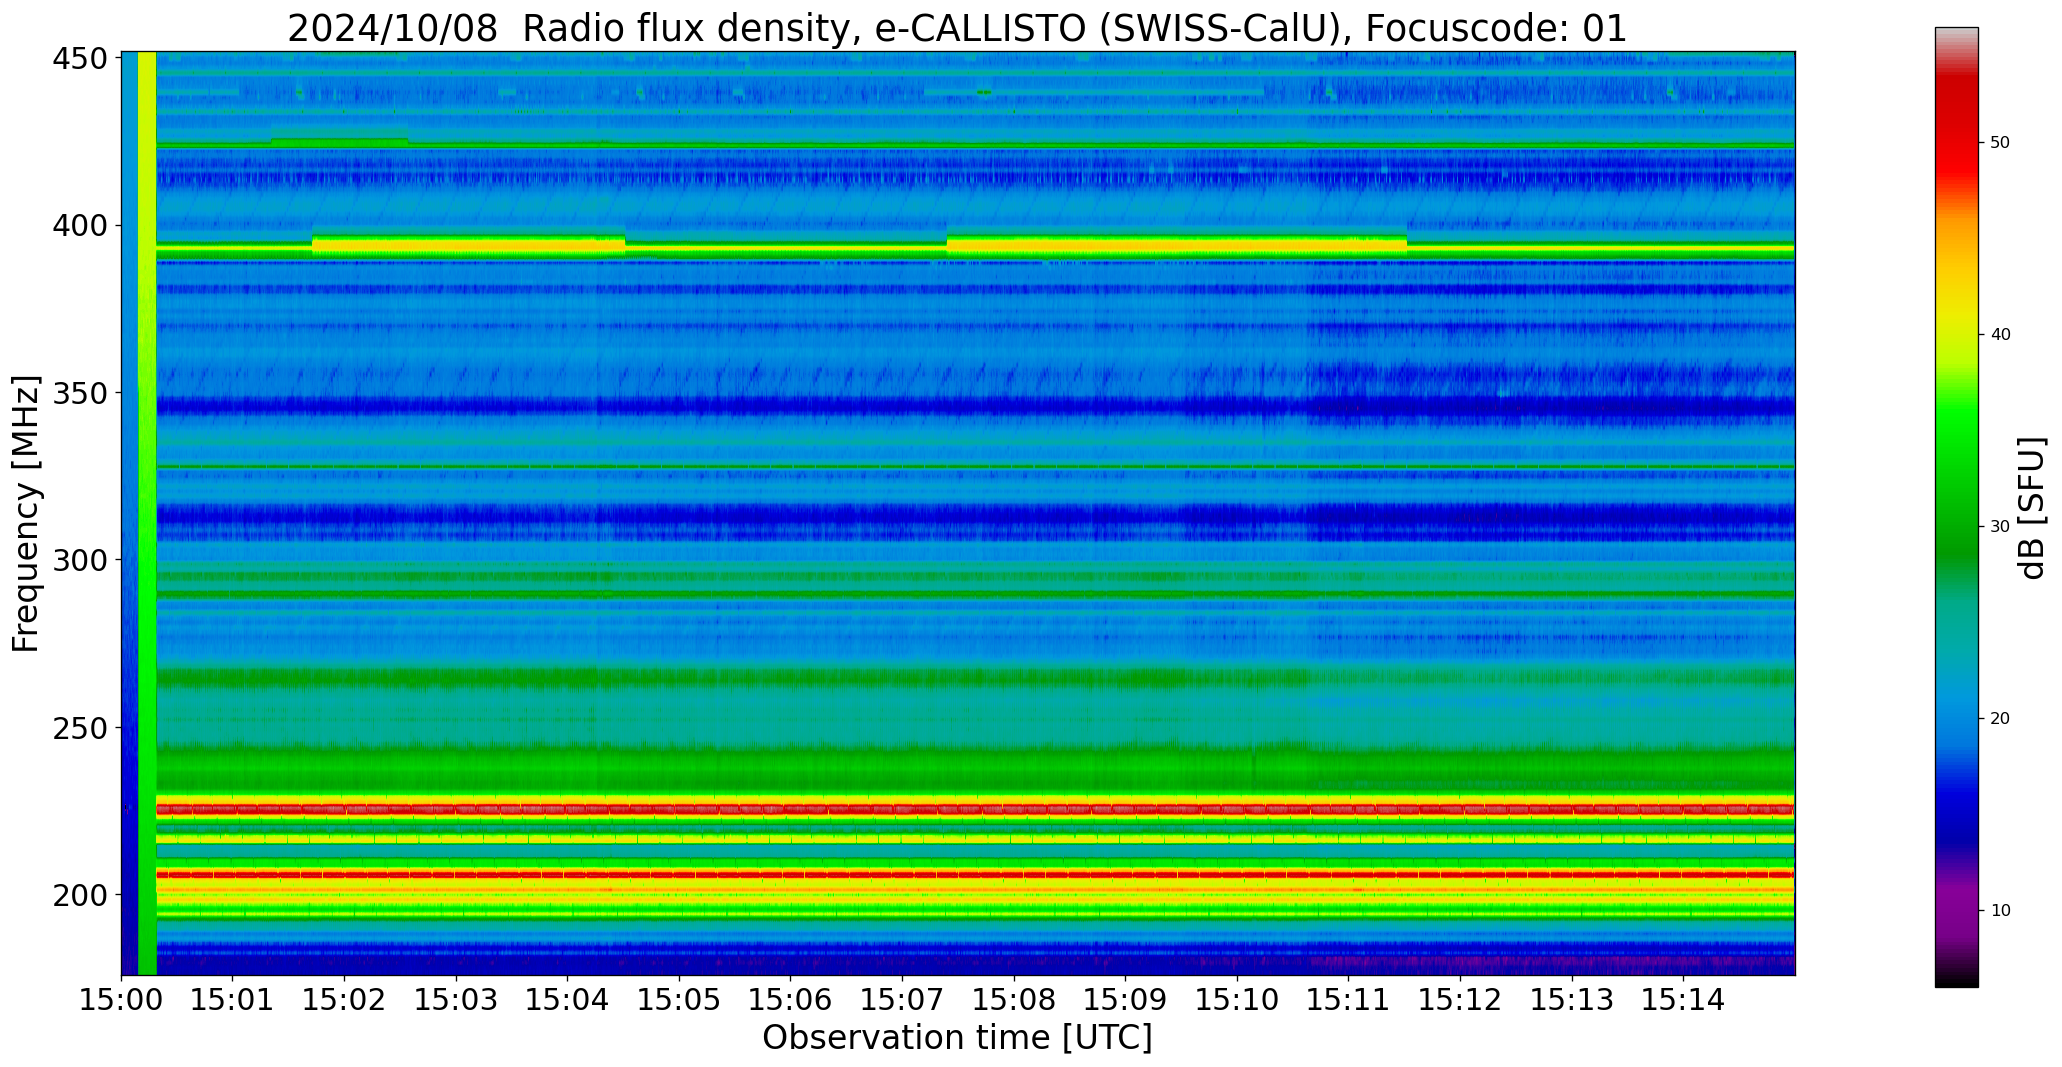The height and width of the screenshot is (1067, 2062).
Task: Click the red emission band near 205 MHz
Action: [x=975, y=874]
